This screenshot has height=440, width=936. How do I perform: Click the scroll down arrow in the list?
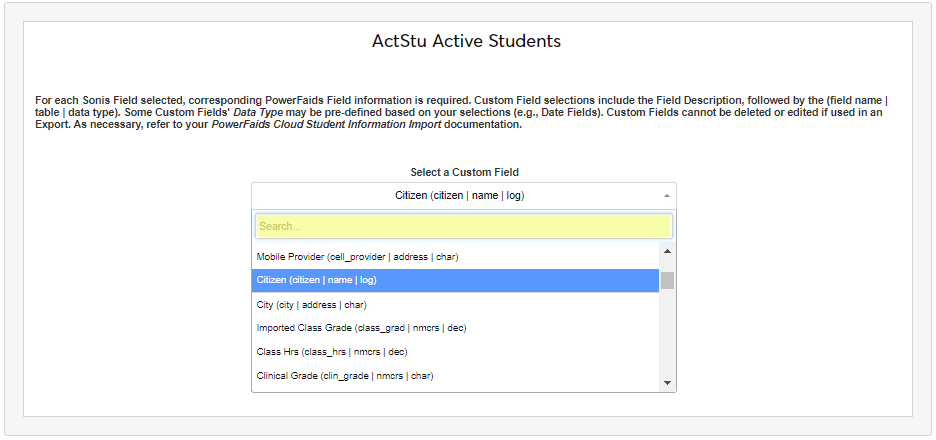[x=667, y=382]
